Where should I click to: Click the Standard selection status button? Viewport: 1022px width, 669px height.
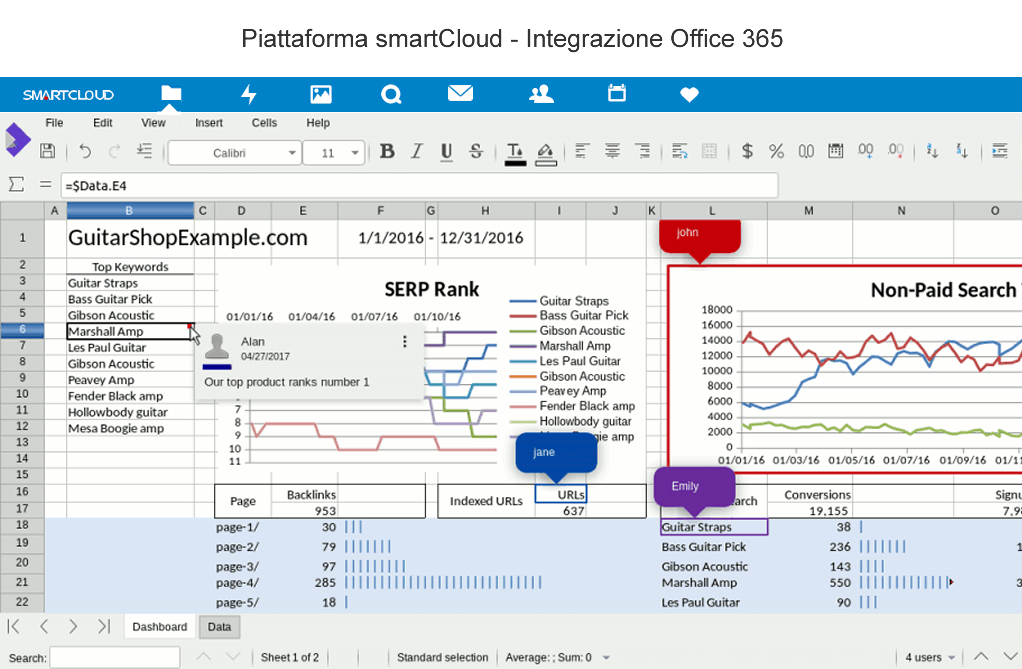(x=442, y=657)
